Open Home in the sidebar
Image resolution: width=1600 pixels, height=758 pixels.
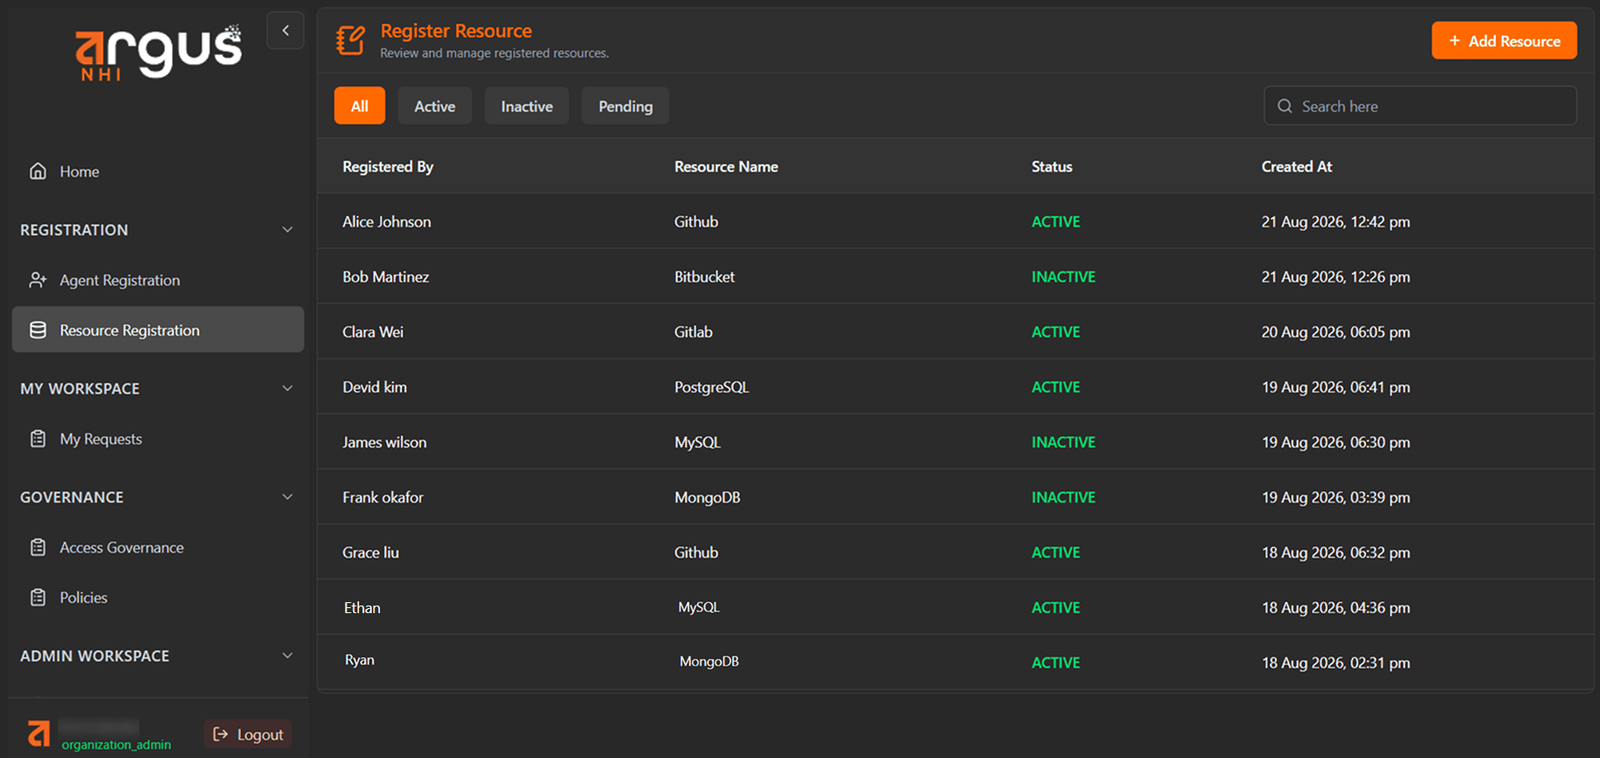pos(158,171)
